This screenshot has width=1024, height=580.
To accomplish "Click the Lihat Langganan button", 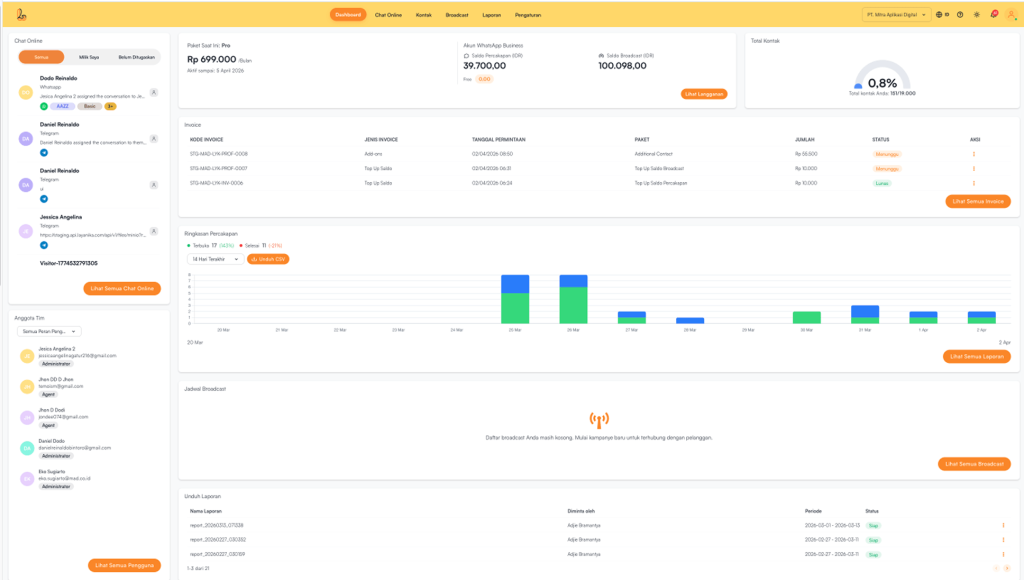I will (705, 94).
